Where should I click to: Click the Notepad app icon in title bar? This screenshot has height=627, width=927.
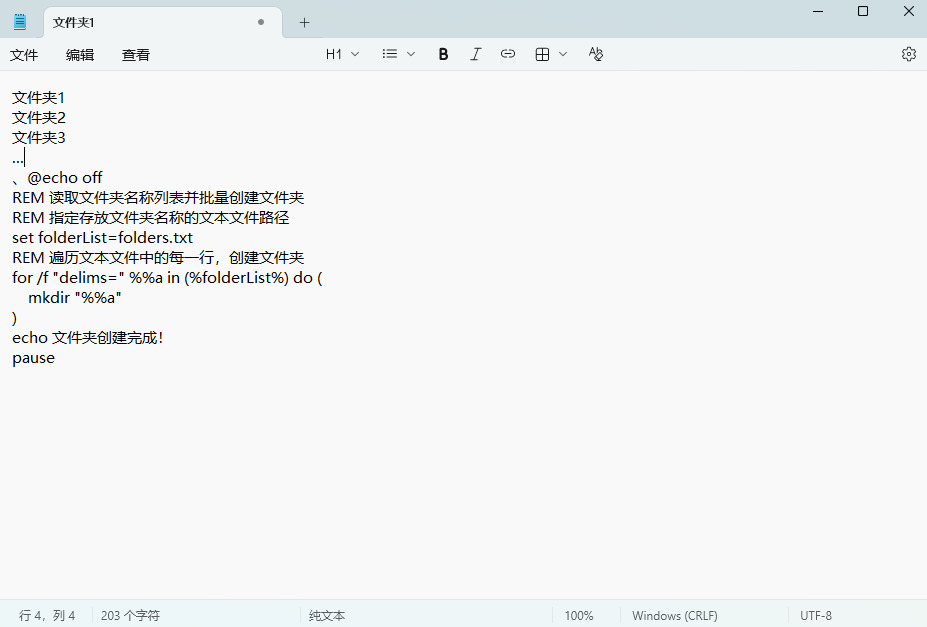pyautogui.click(x=20, y=22)
